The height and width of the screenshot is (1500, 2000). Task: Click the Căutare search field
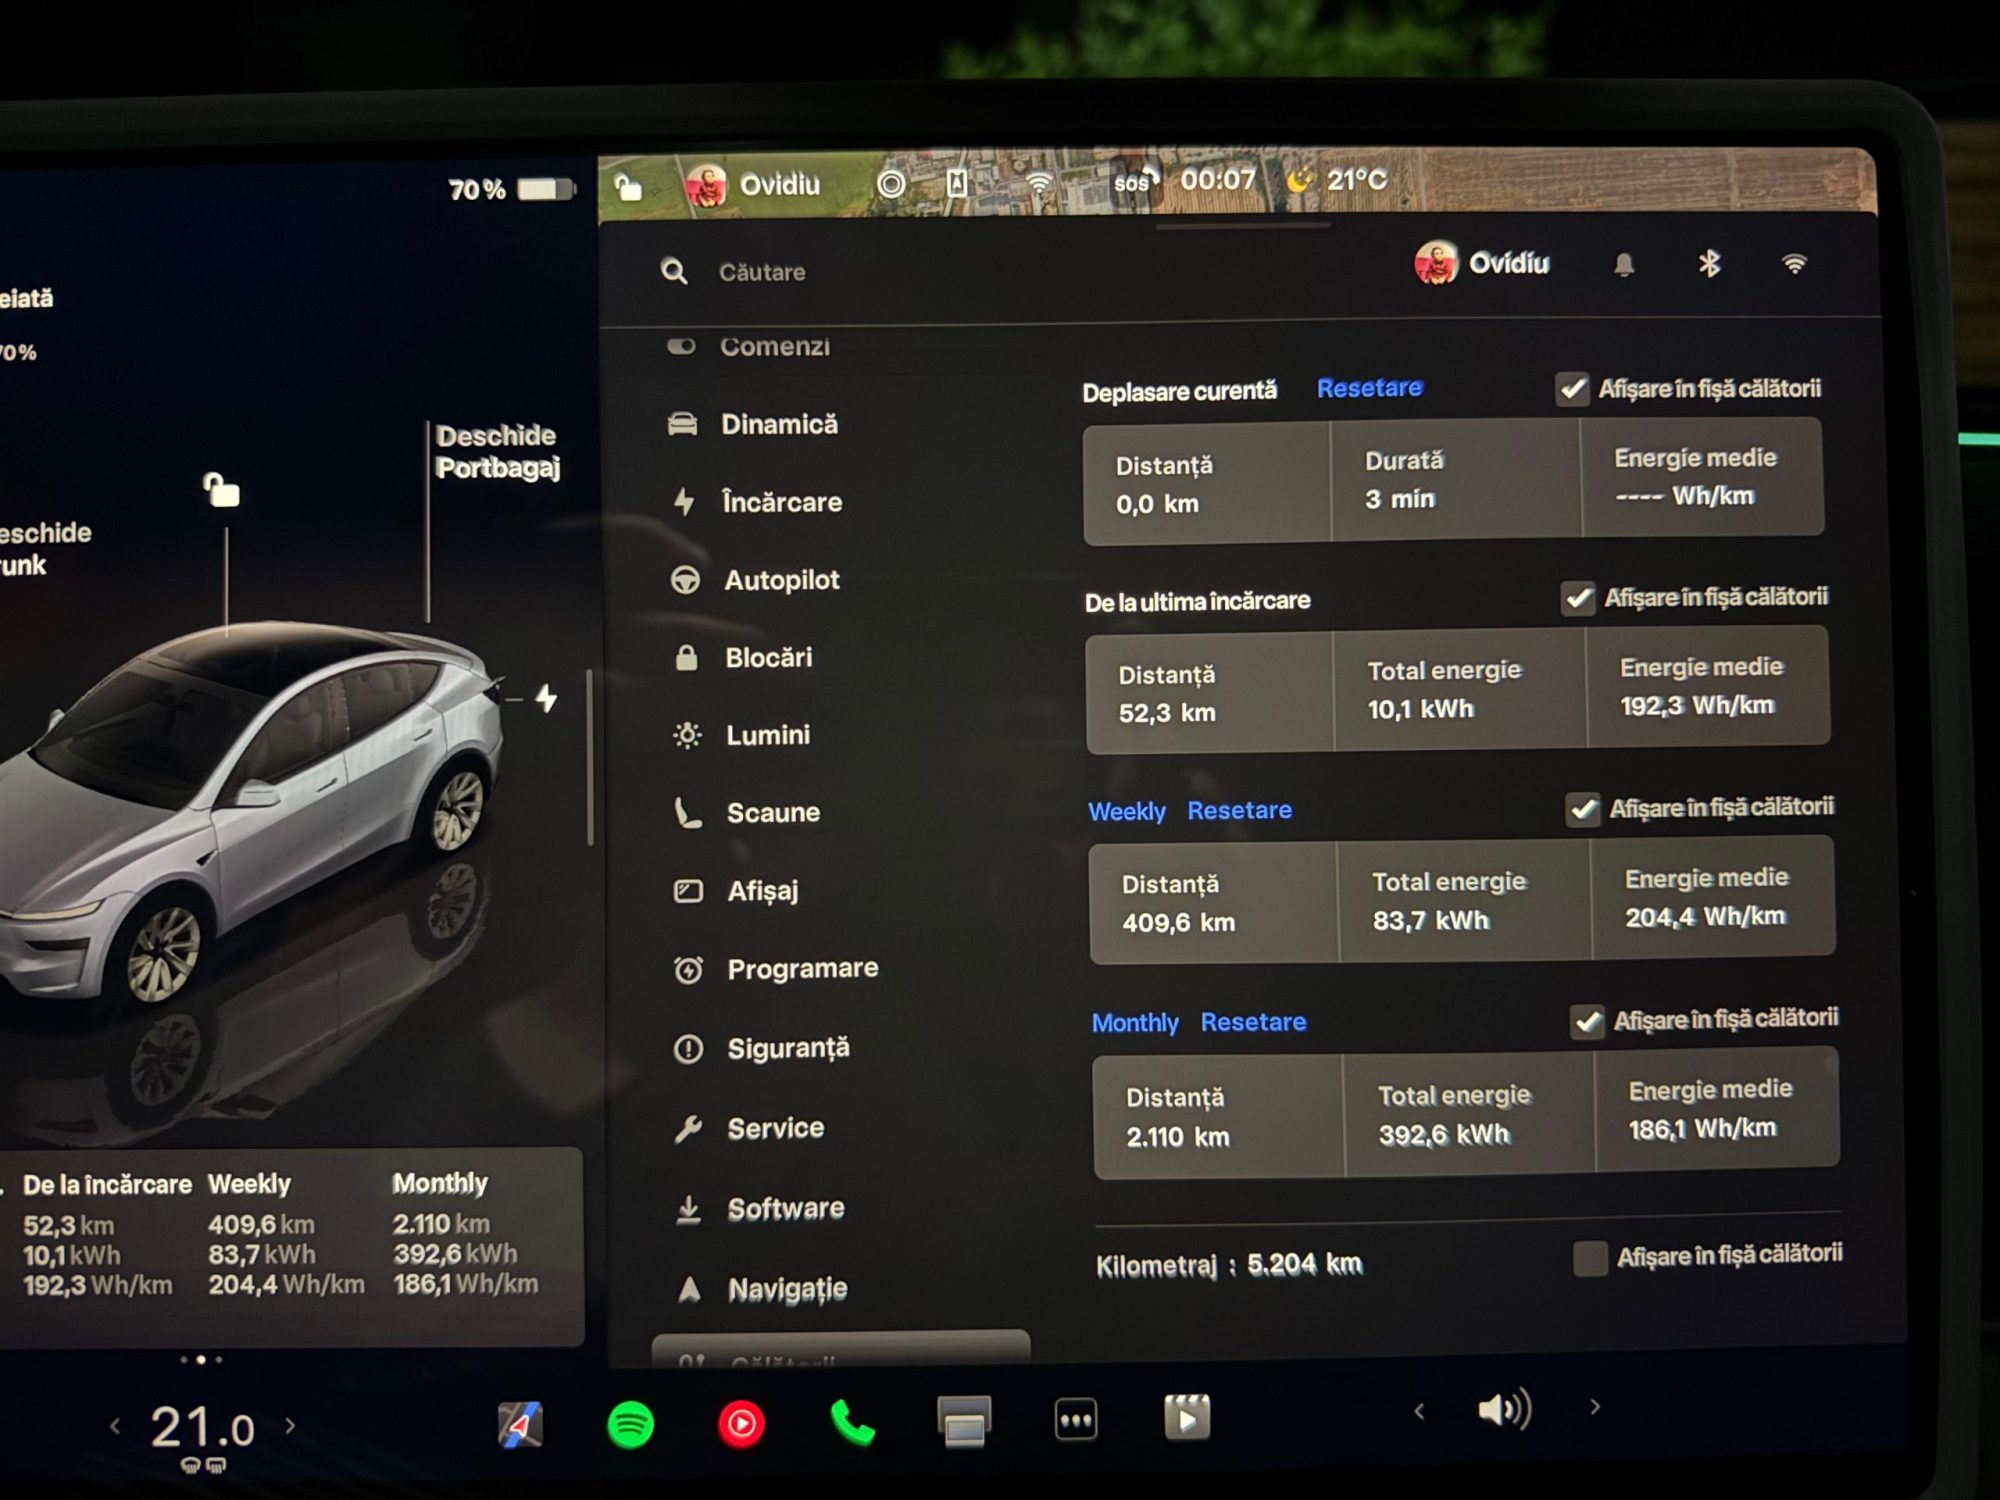click(x=762, y=272)
